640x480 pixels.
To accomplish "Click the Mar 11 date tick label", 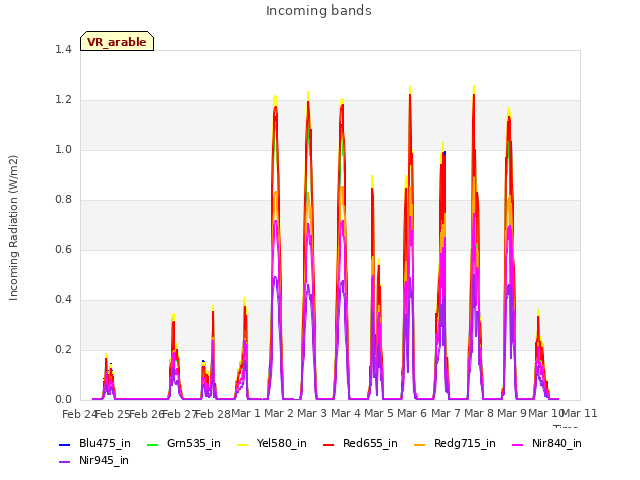I will click(580, 413).
